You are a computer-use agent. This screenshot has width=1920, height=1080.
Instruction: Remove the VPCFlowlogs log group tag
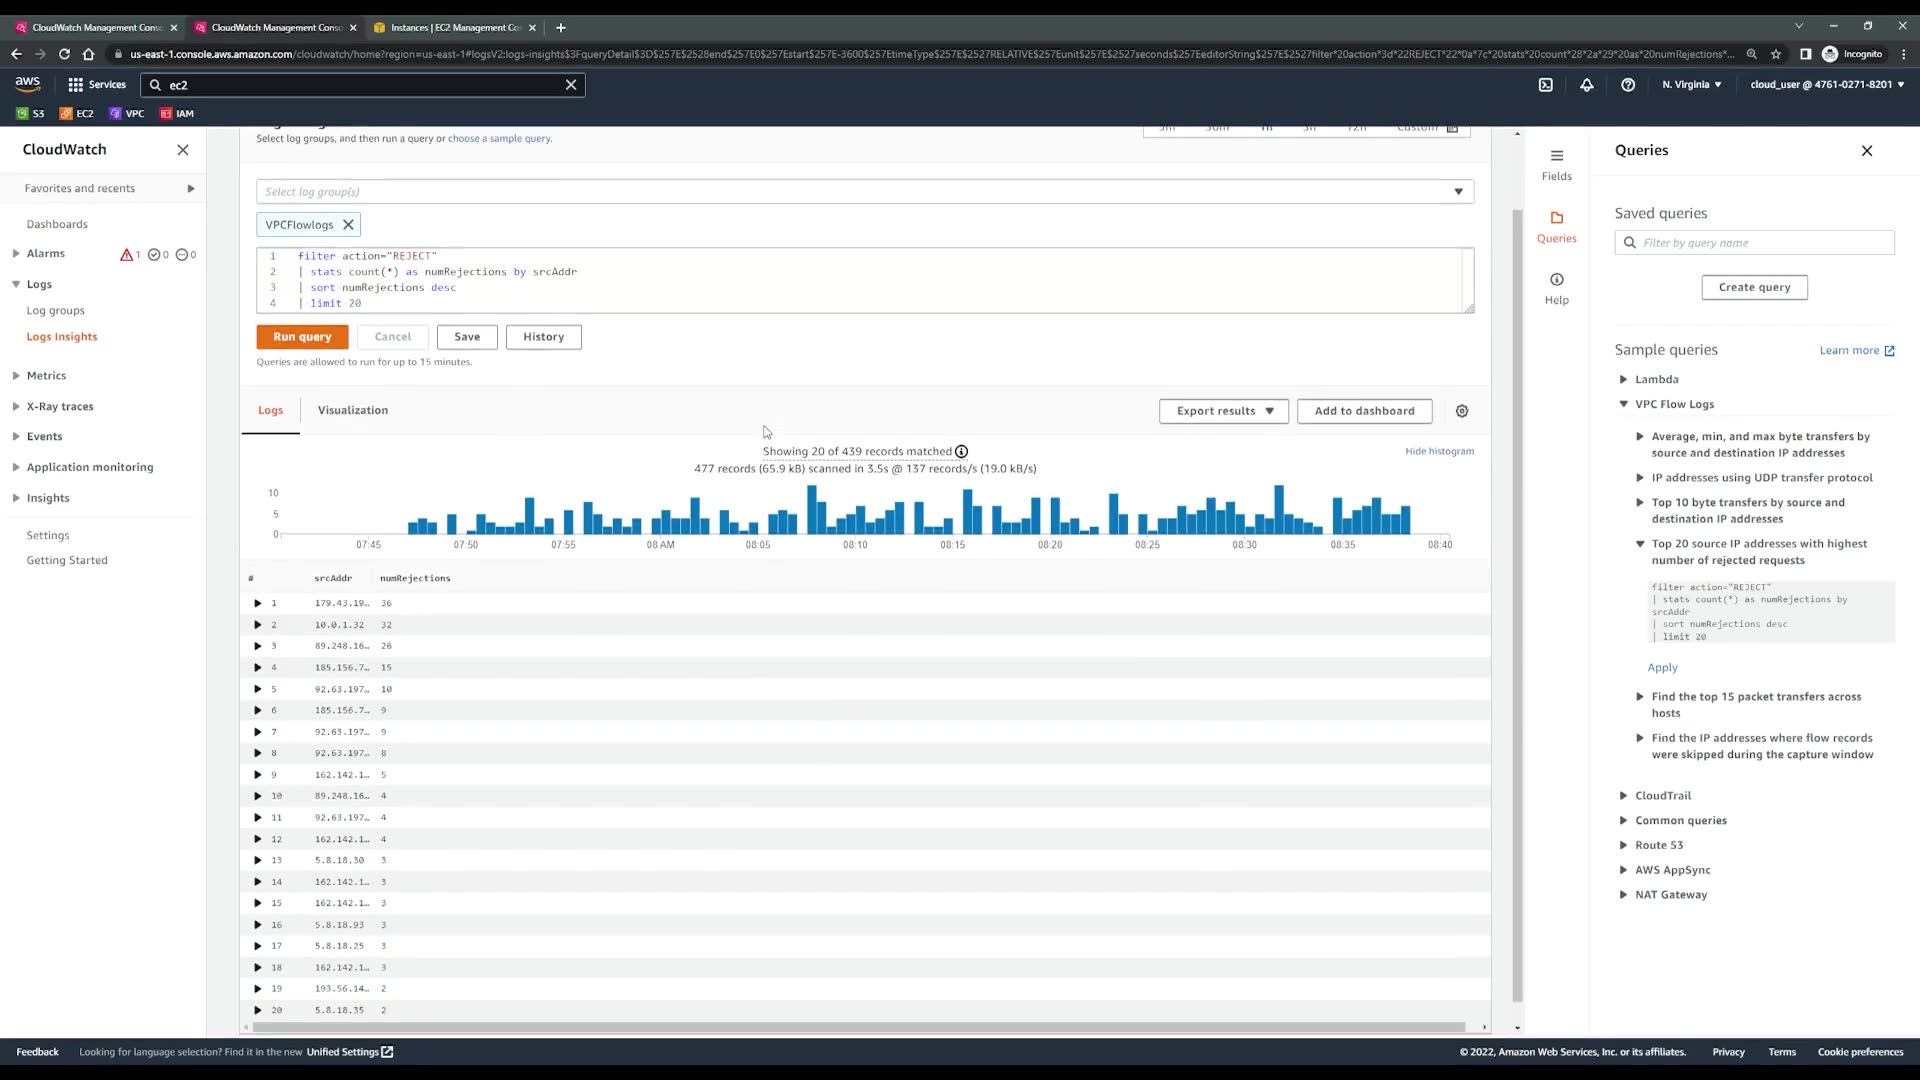coord(348,225)
